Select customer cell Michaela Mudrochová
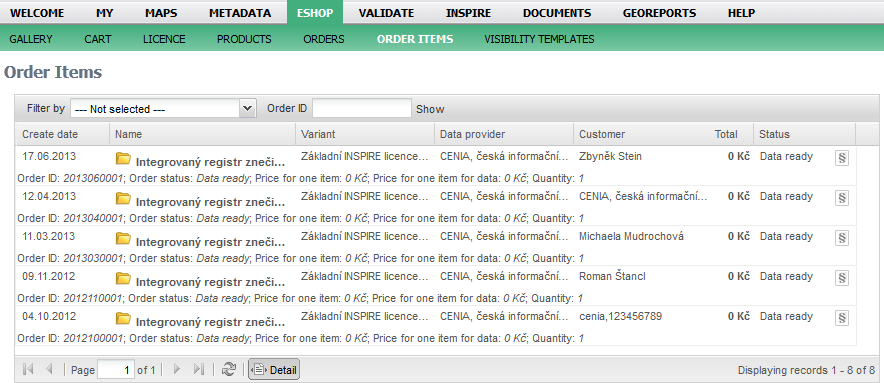Viewport: 884px width, 383px height. pos(631,236)
